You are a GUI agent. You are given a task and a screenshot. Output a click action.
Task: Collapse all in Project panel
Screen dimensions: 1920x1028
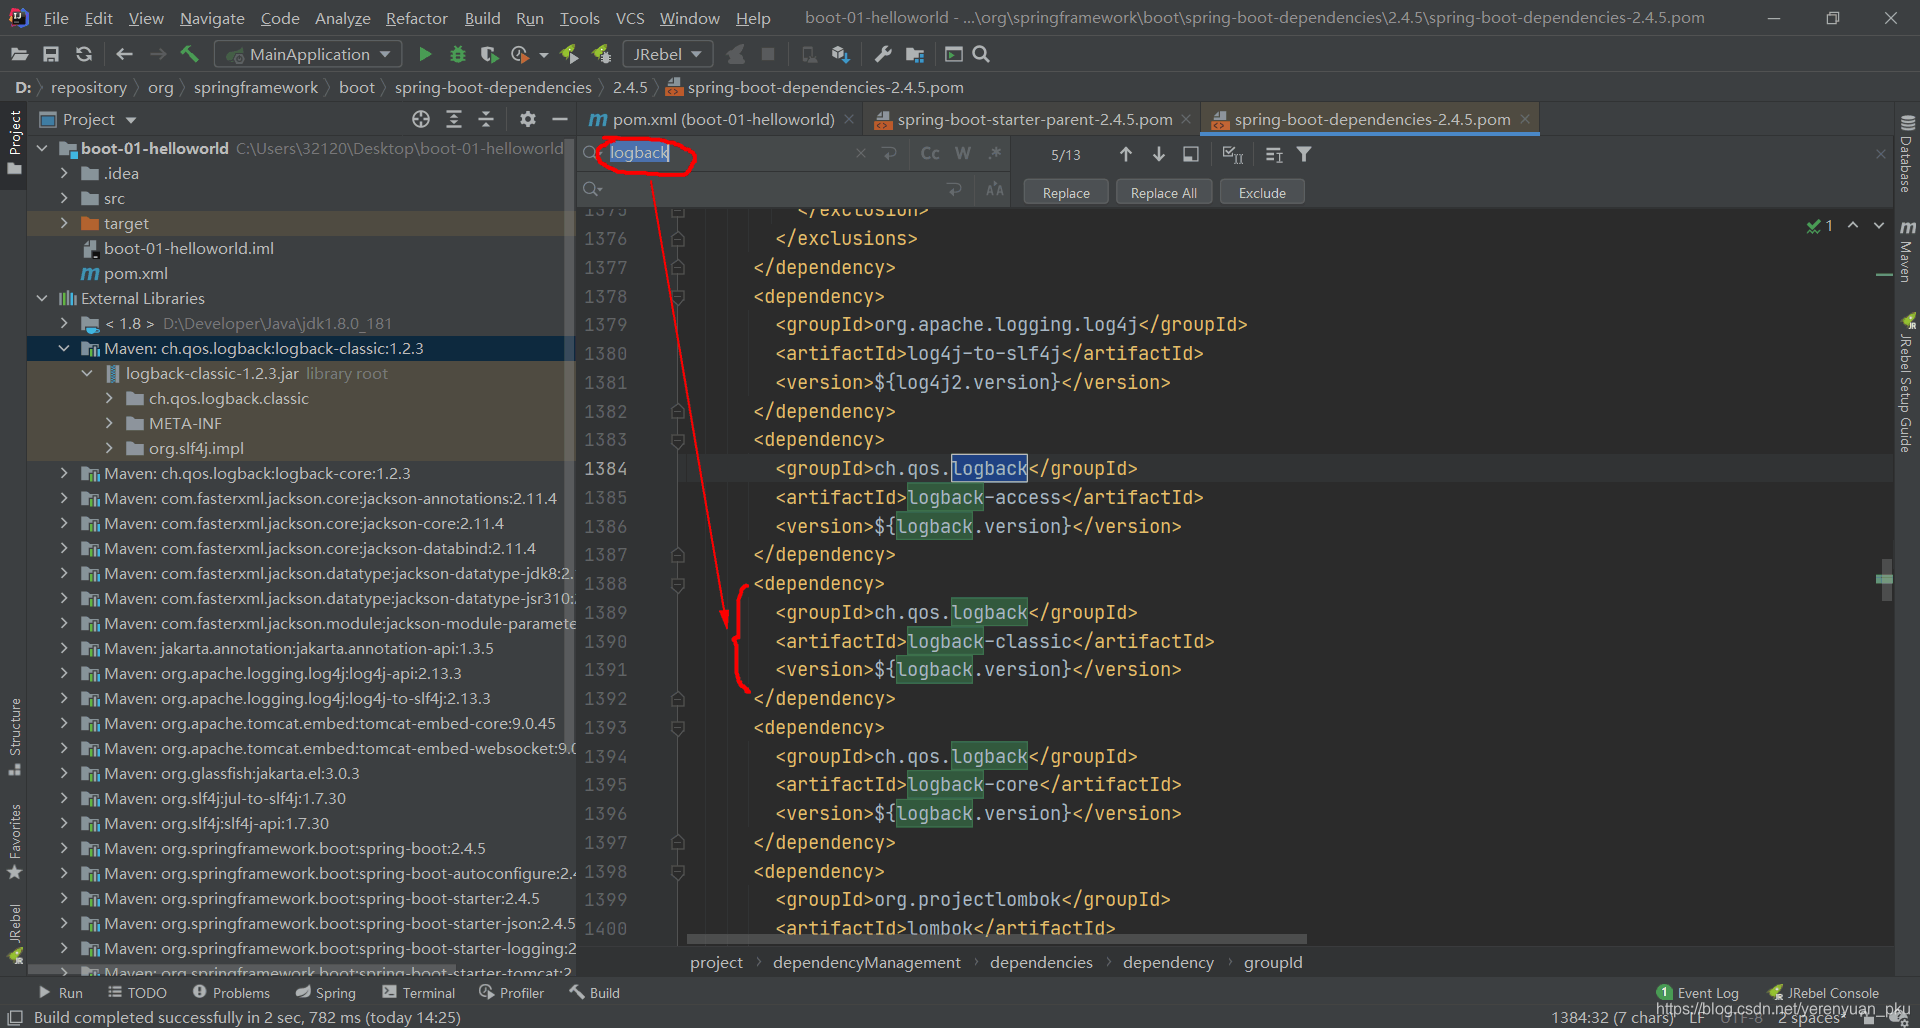486,119
